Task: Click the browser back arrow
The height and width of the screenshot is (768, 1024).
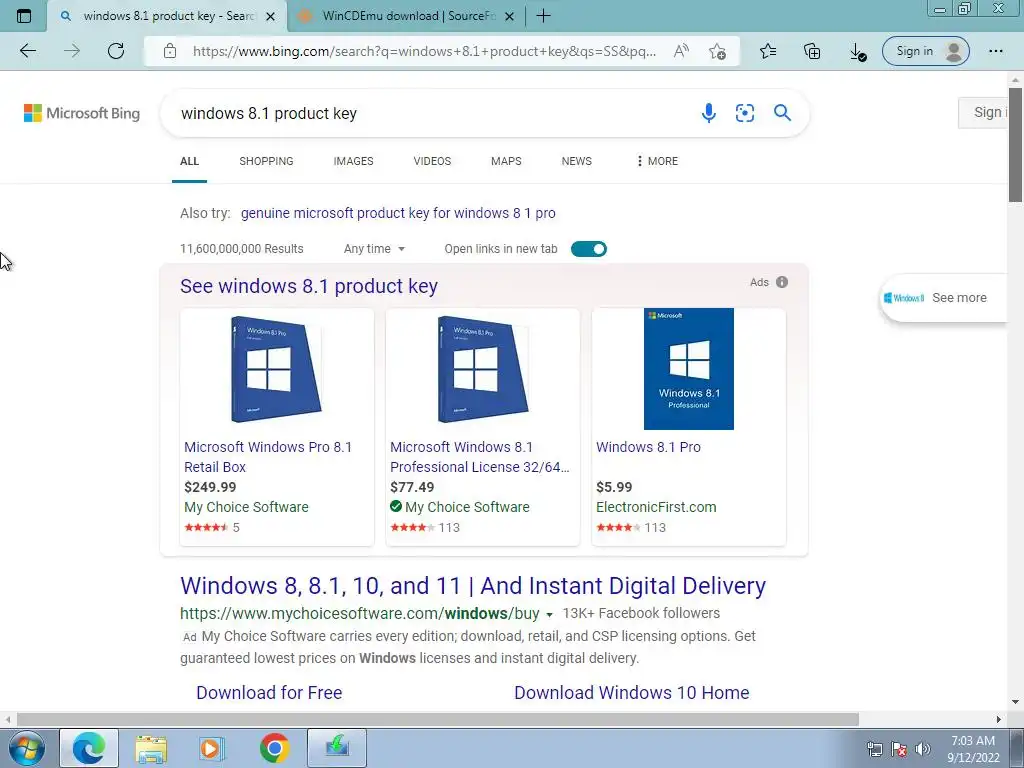Action: 27,51
